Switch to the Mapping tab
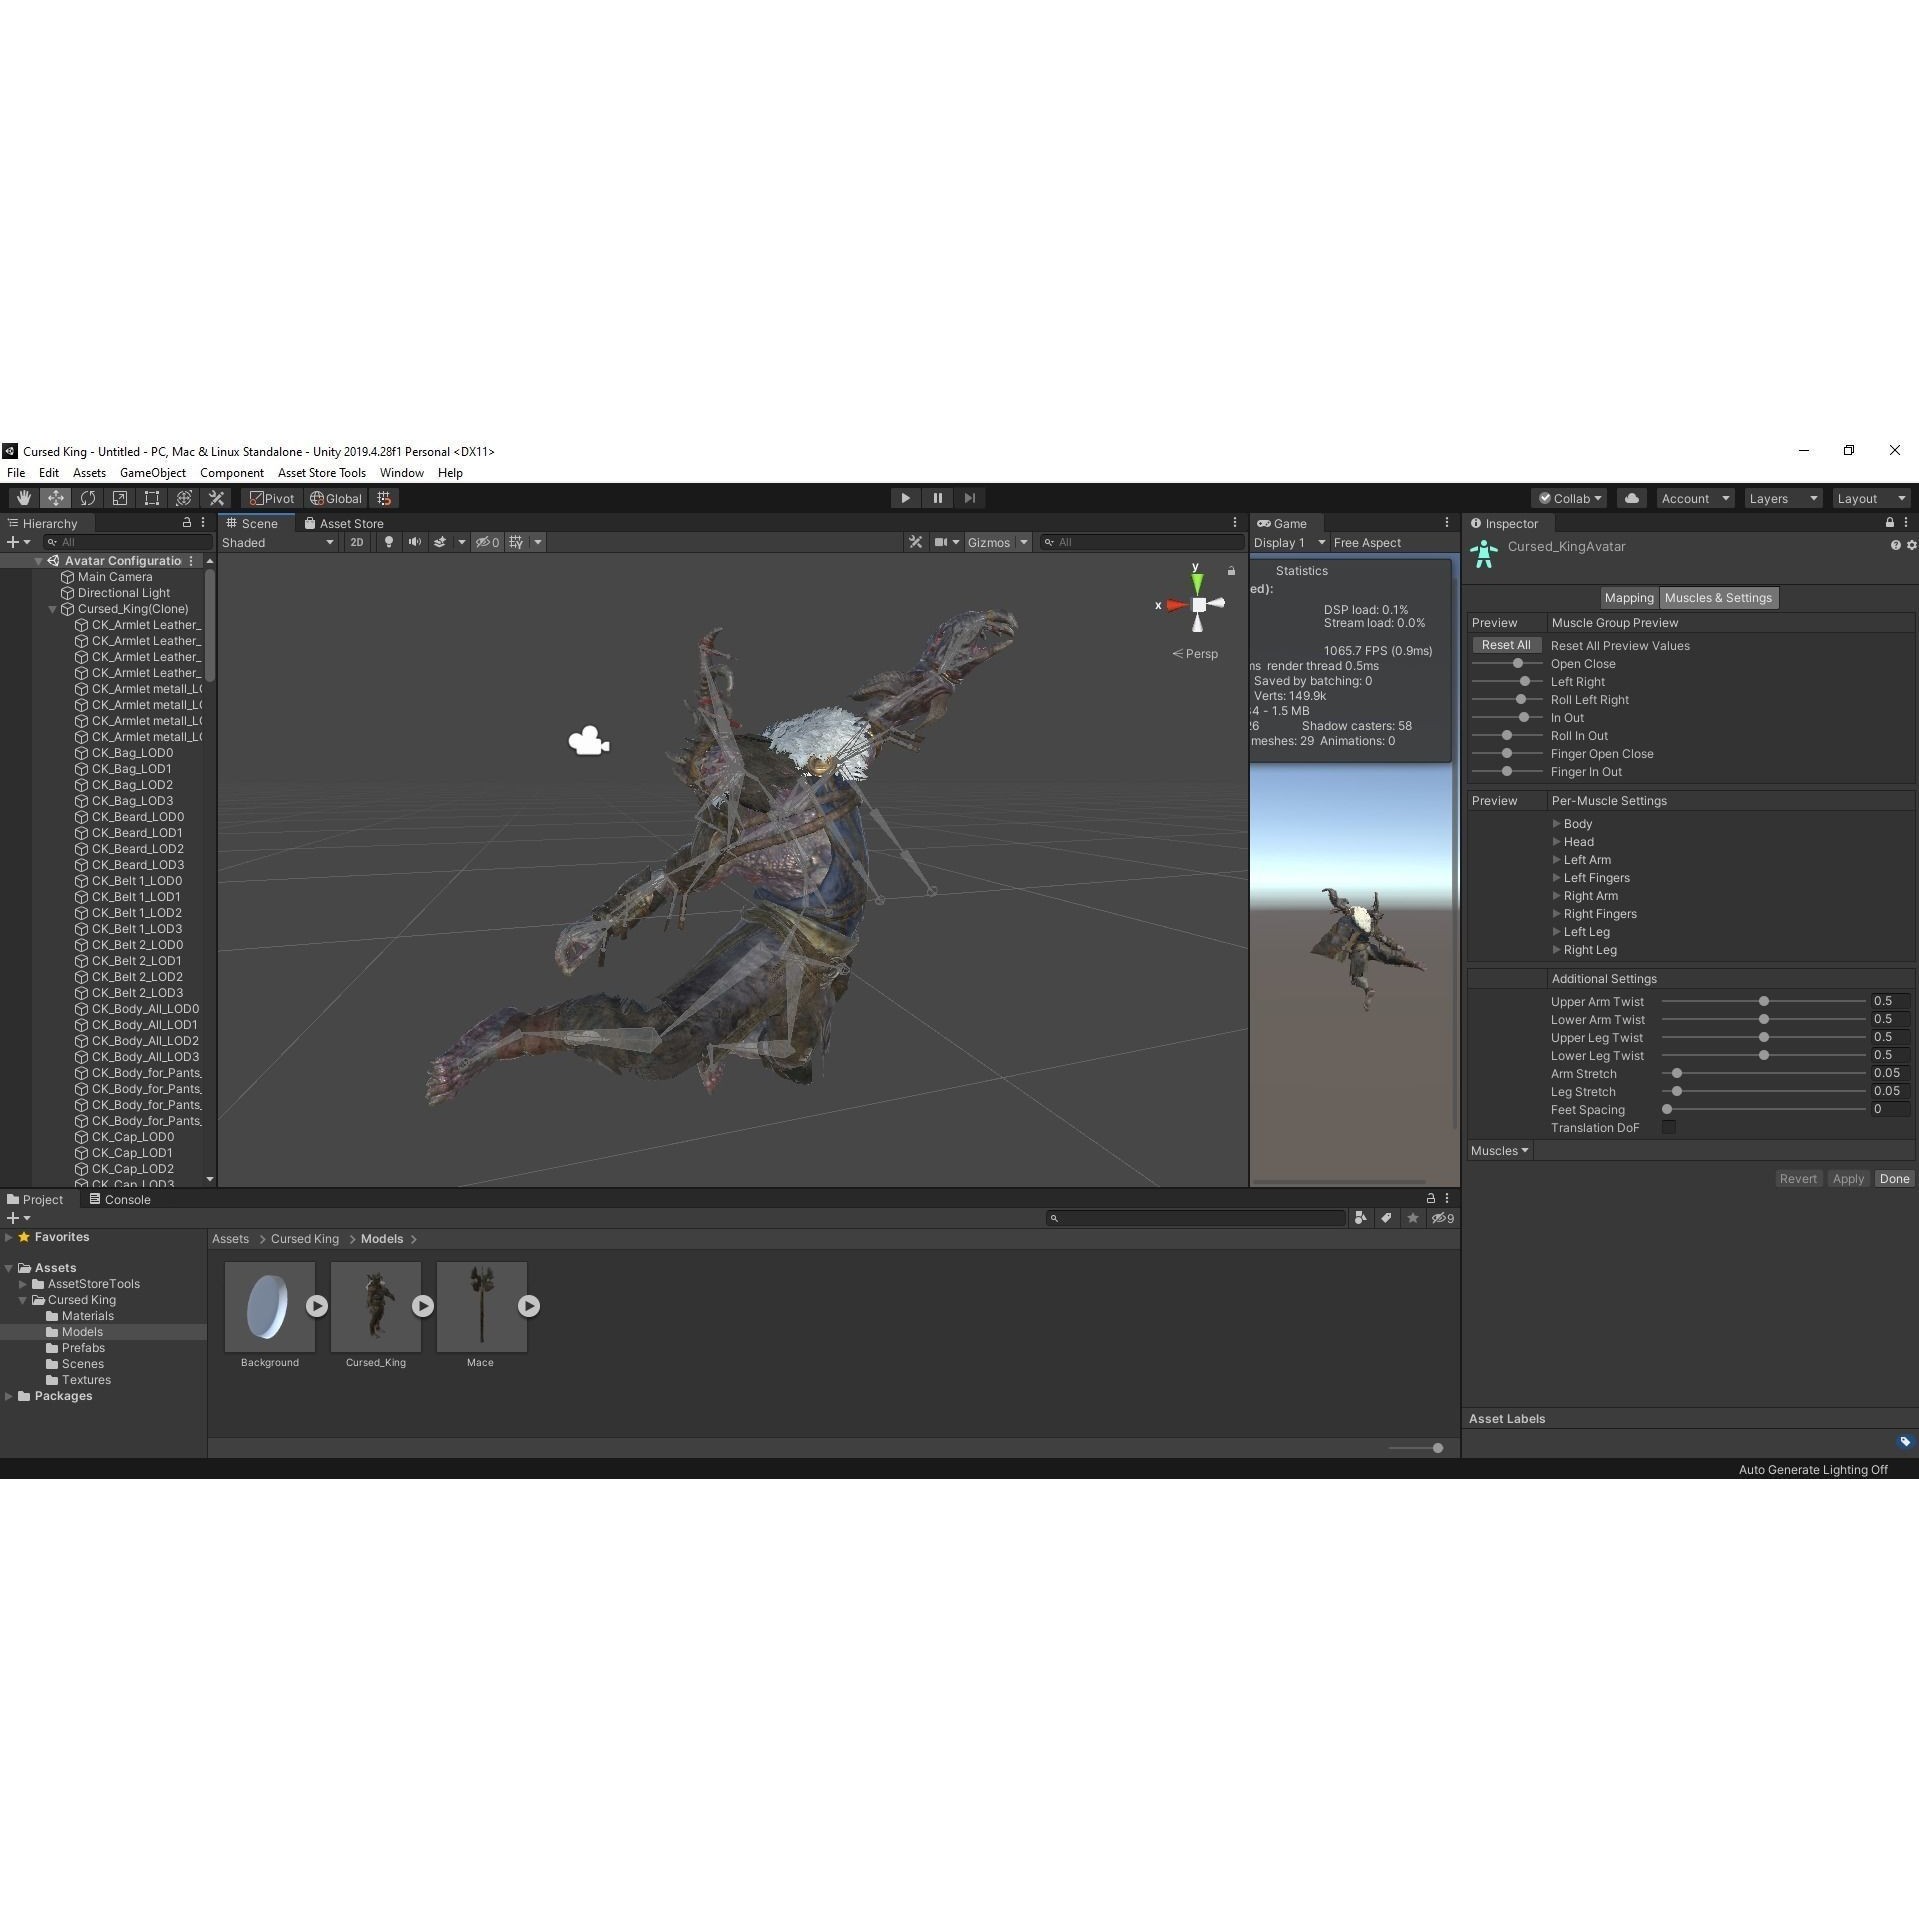The height and width of the screenshot is (1919, 1919). (1628, 597)
